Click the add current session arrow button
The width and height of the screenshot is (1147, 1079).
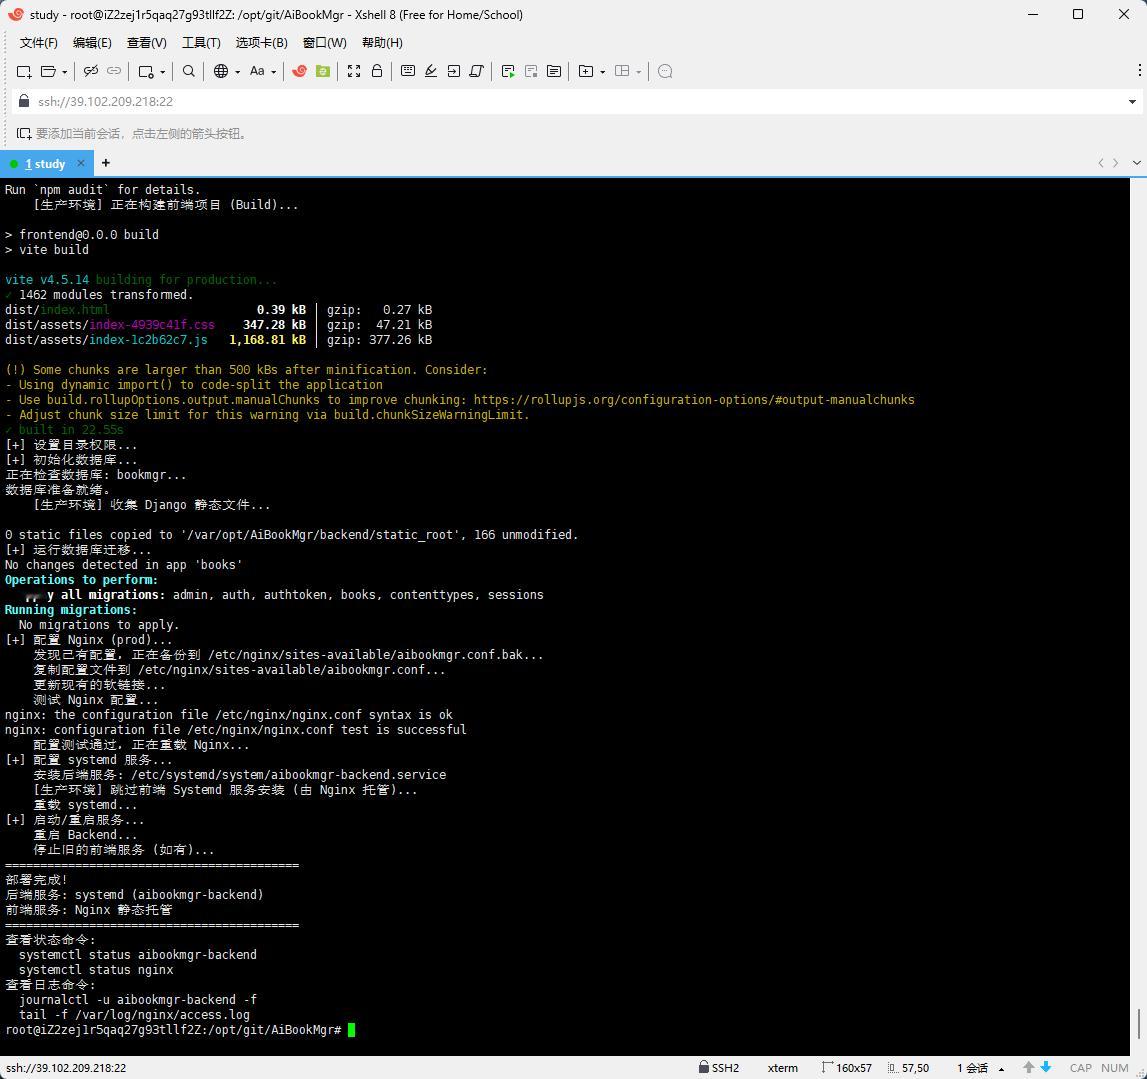(24, 133)
